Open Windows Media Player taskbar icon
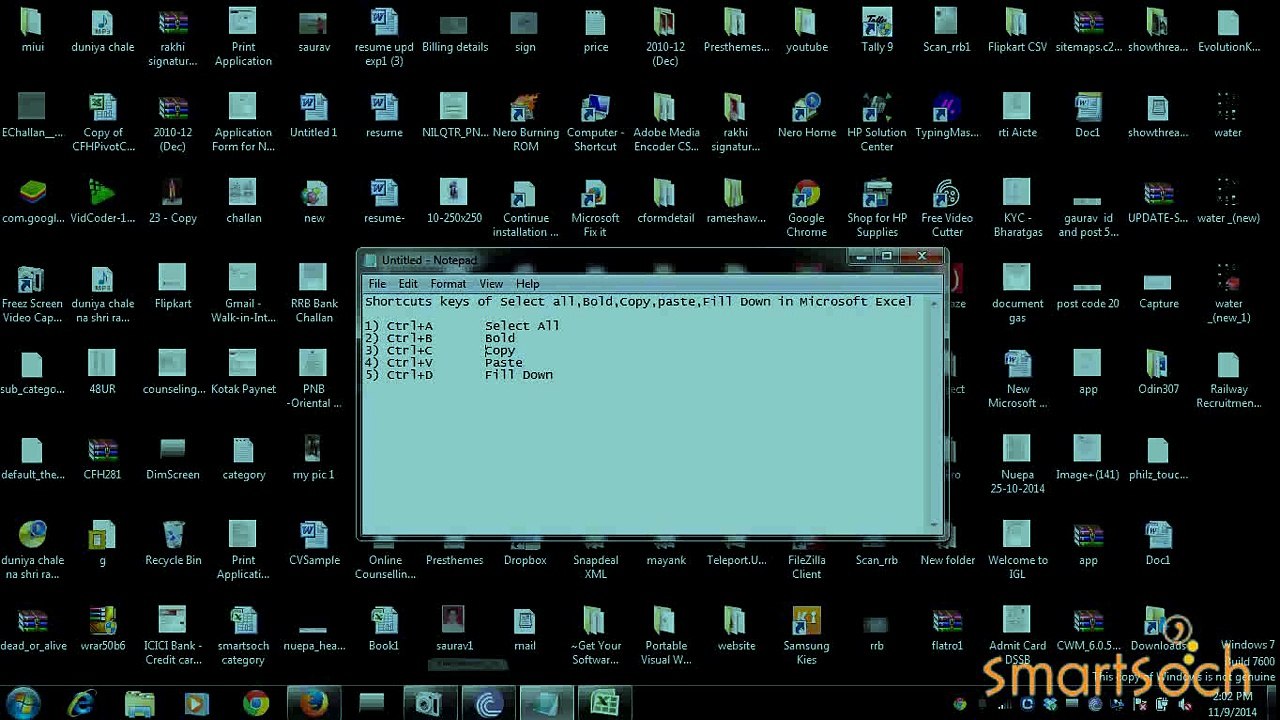The width and height of the screenshot is (1280, 720). [x=197, y=704]
